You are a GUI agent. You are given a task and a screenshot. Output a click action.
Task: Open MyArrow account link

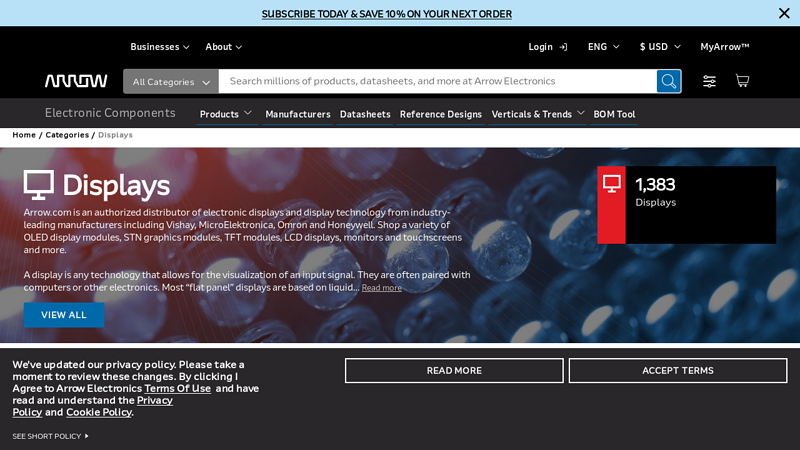(724, 47)
